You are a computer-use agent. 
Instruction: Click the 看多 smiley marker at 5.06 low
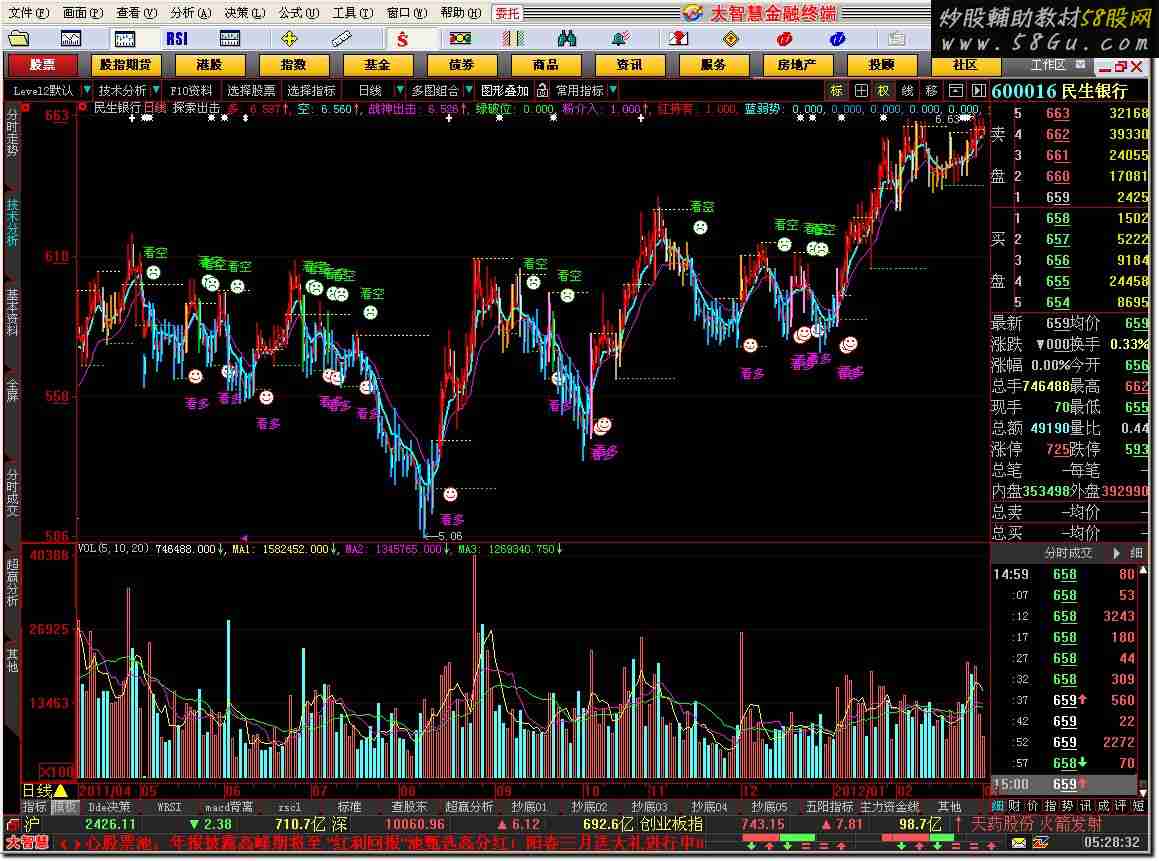[x=450, y=494]
